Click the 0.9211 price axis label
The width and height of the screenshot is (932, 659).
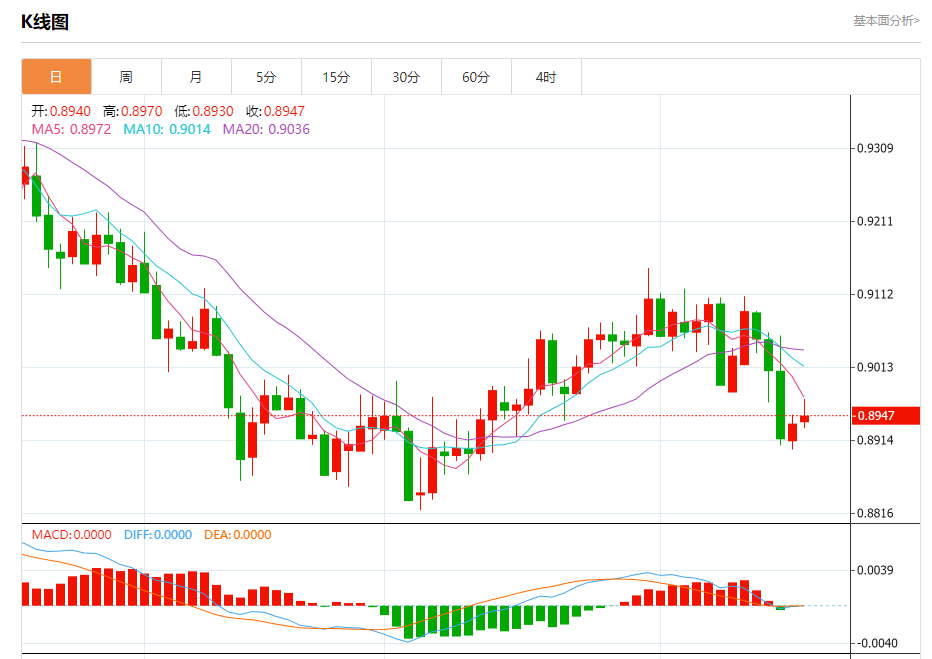875,221
